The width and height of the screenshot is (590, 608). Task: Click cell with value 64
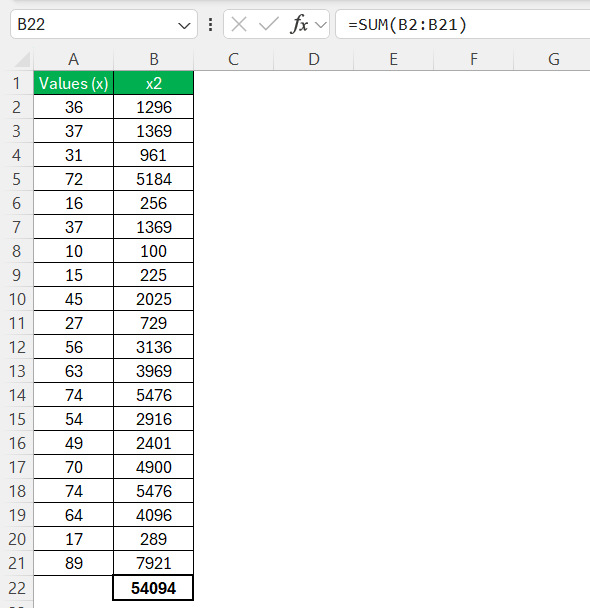point(74,515)
